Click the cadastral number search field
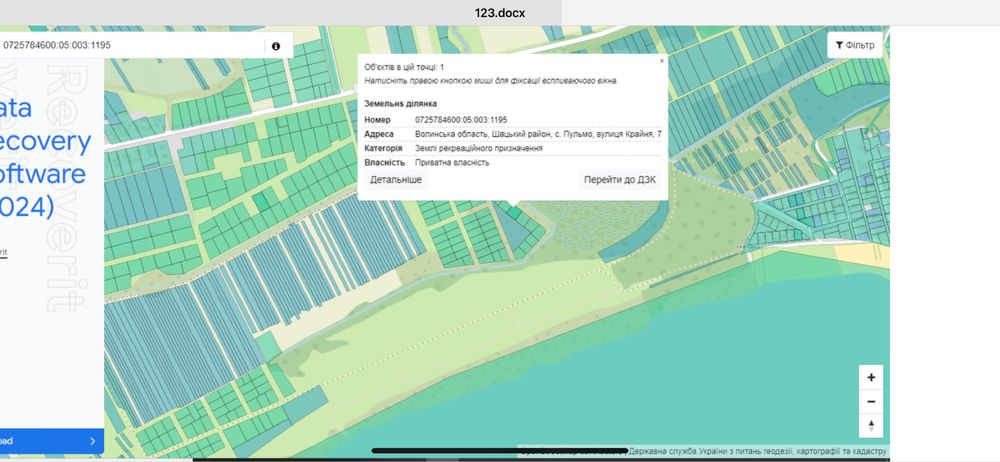This screenshot has width=1000, height=462. (131, 45)
